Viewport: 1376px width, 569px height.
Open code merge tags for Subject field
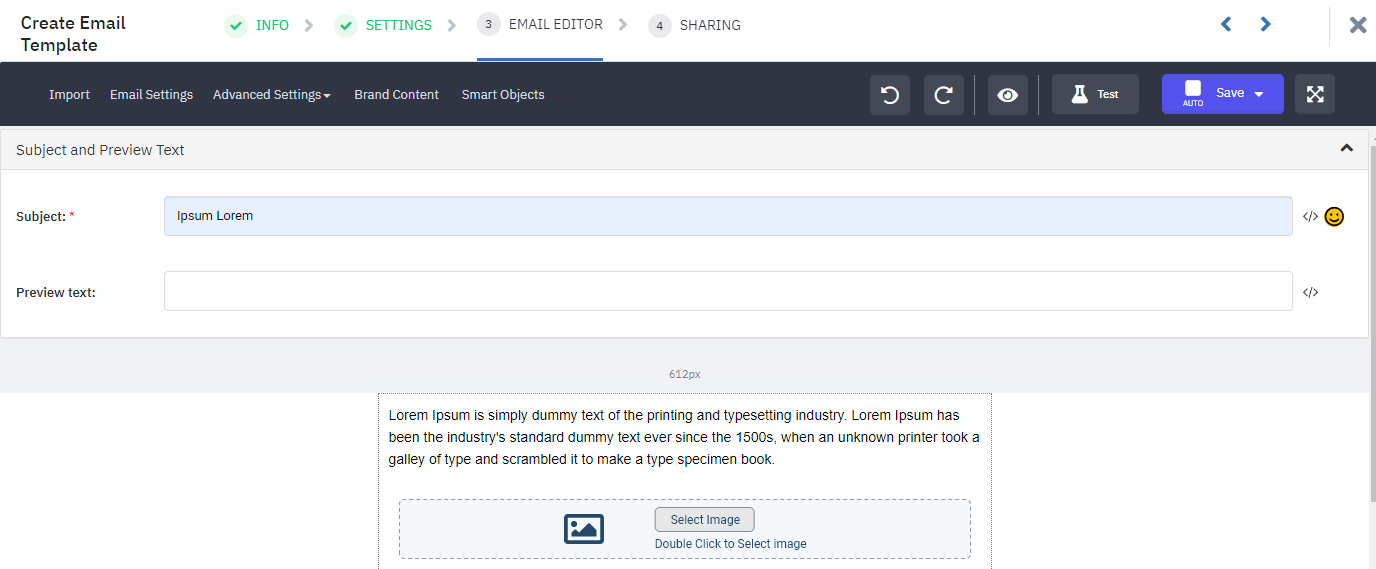[x=1310, y=216]
